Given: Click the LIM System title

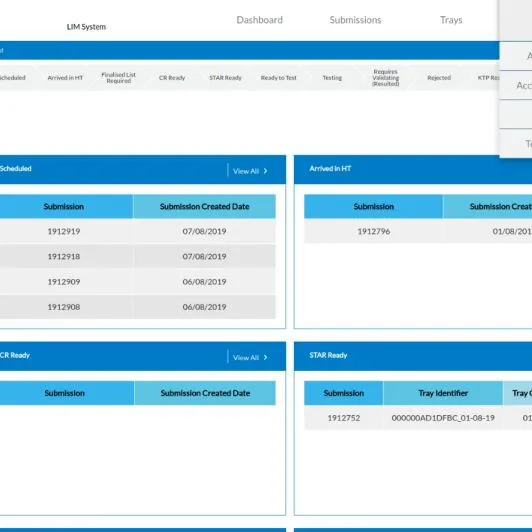Looking at the screenshot, I should coord(86,27).
